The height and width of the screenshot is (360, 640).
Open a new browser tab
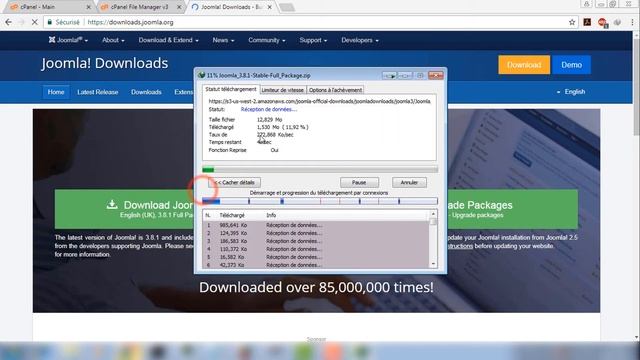click(x=287, y=7)
